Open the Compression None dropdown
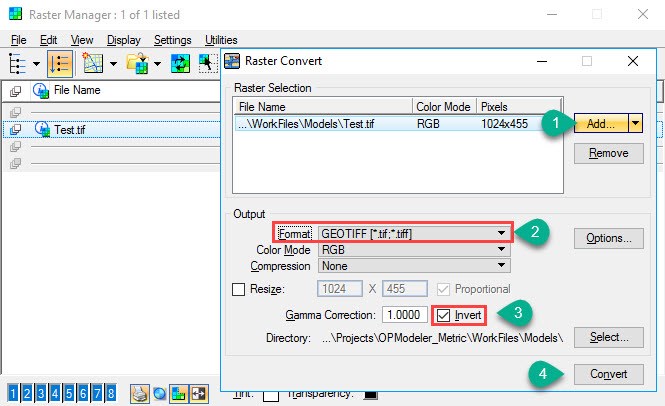 414,266
